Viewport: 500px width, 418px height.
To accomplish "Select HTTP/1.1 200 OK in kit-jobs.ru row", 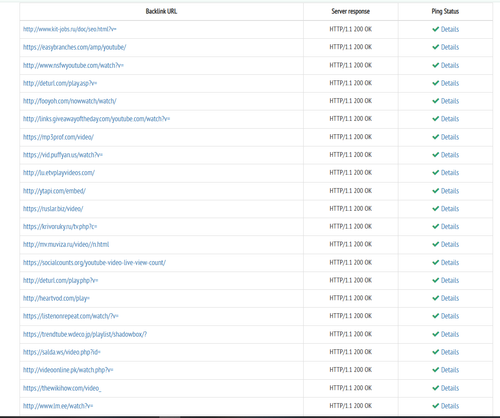I will pyautogui.click(x=351, y=29).
